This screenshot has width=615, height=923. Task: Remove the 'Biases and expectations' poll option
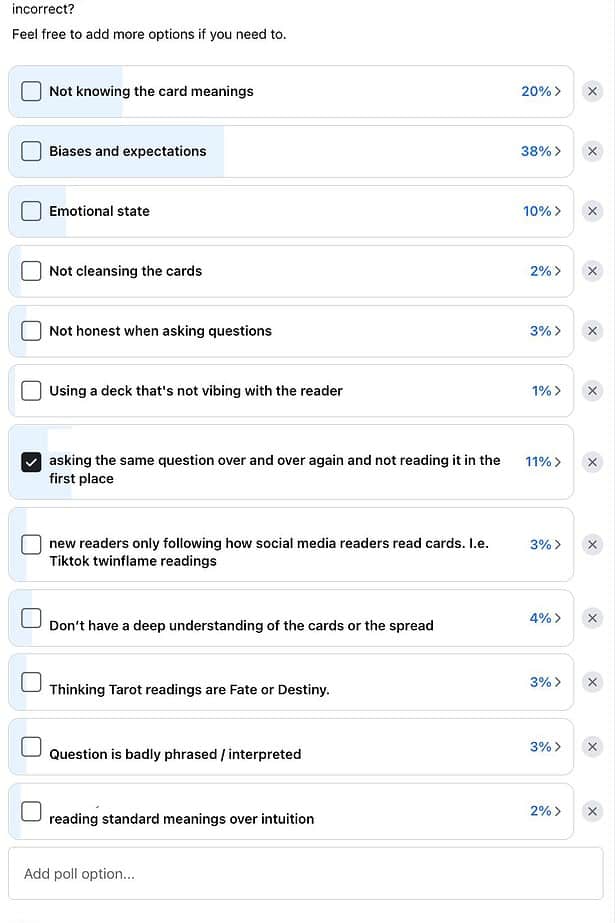(592, 151)
